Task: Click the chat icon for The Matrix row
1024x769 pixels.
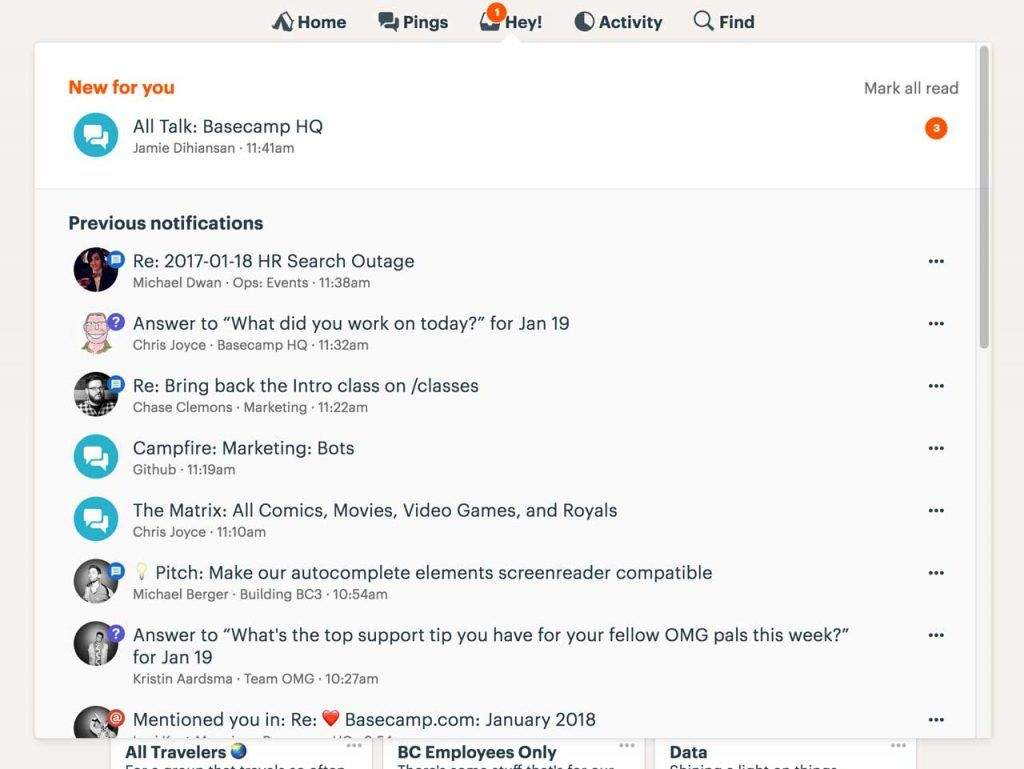Action: pyautogui.click(x=96, y=519)
